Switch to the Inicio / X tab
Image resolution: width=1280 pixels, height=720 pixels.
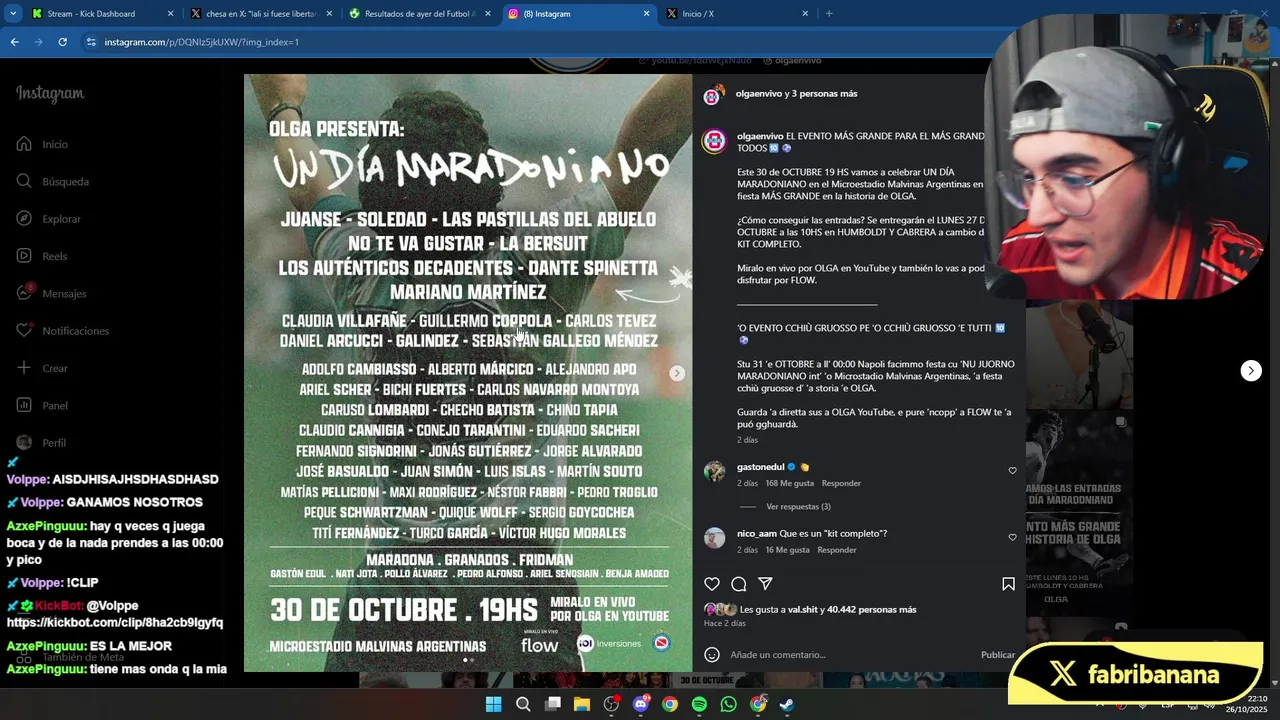point(736,14)
